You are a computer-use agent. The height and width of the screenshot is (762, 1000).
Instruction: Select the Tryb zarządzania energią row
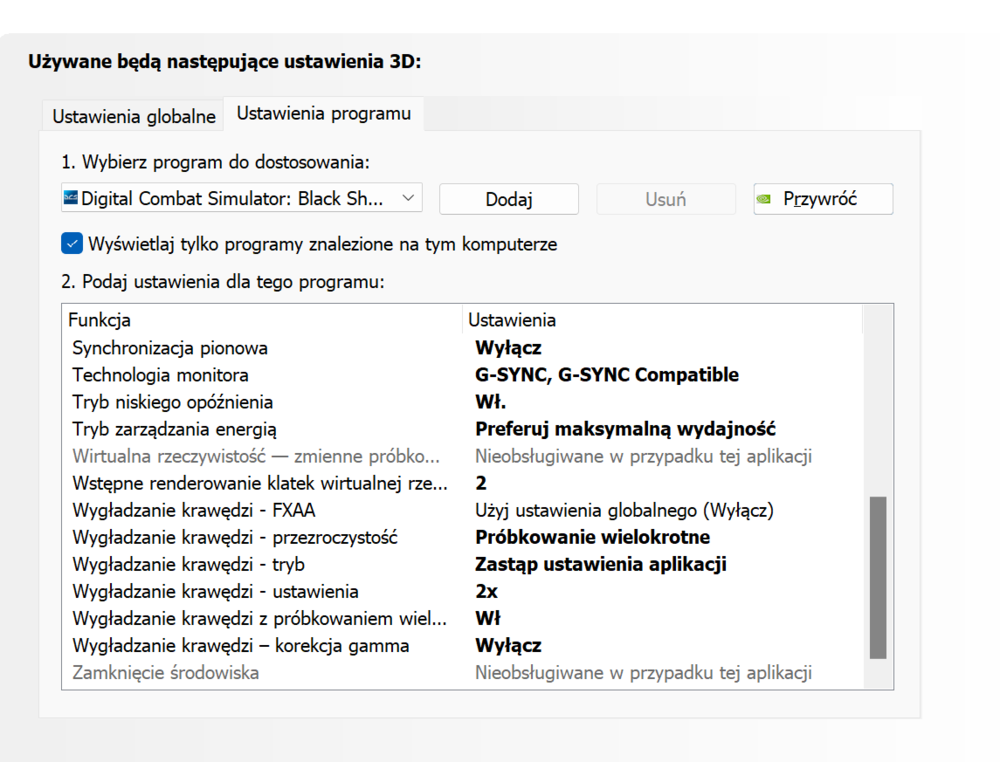[462, 429]
